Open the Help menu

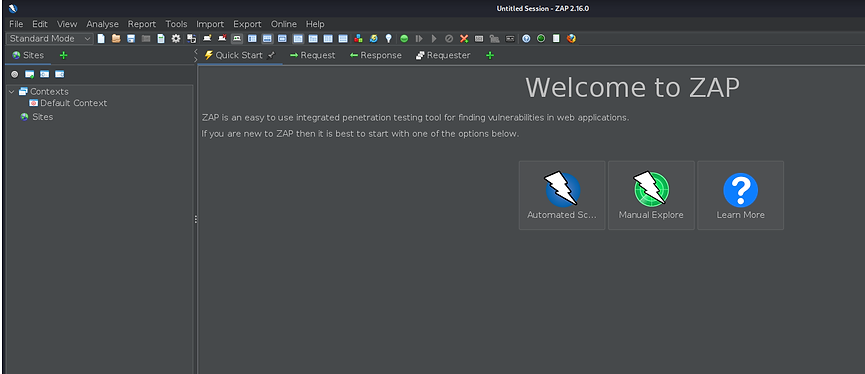pos(315,24)
